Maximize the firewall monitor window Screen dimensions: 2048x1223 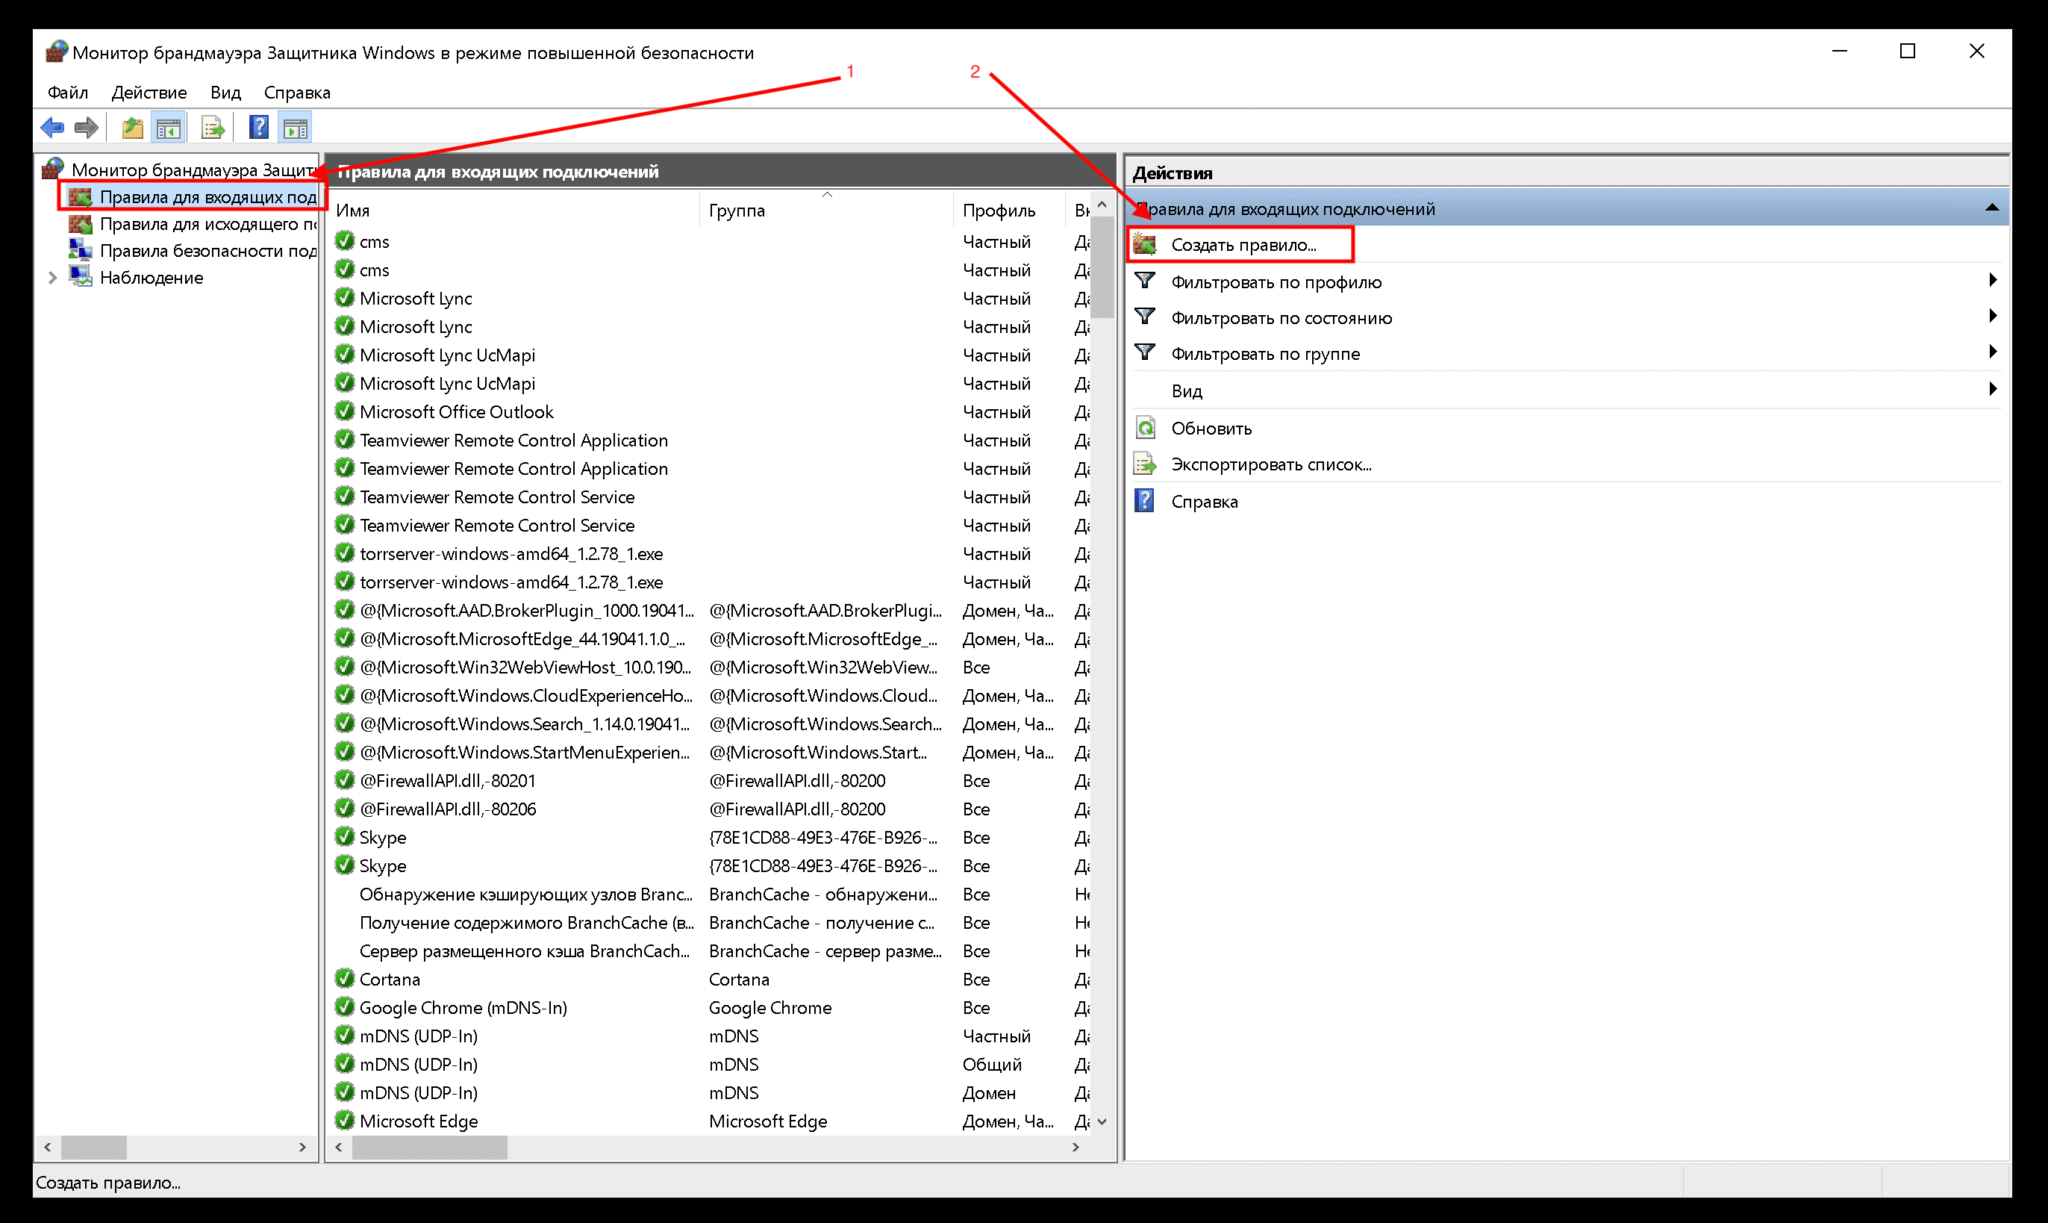(x=1907, y=51)
